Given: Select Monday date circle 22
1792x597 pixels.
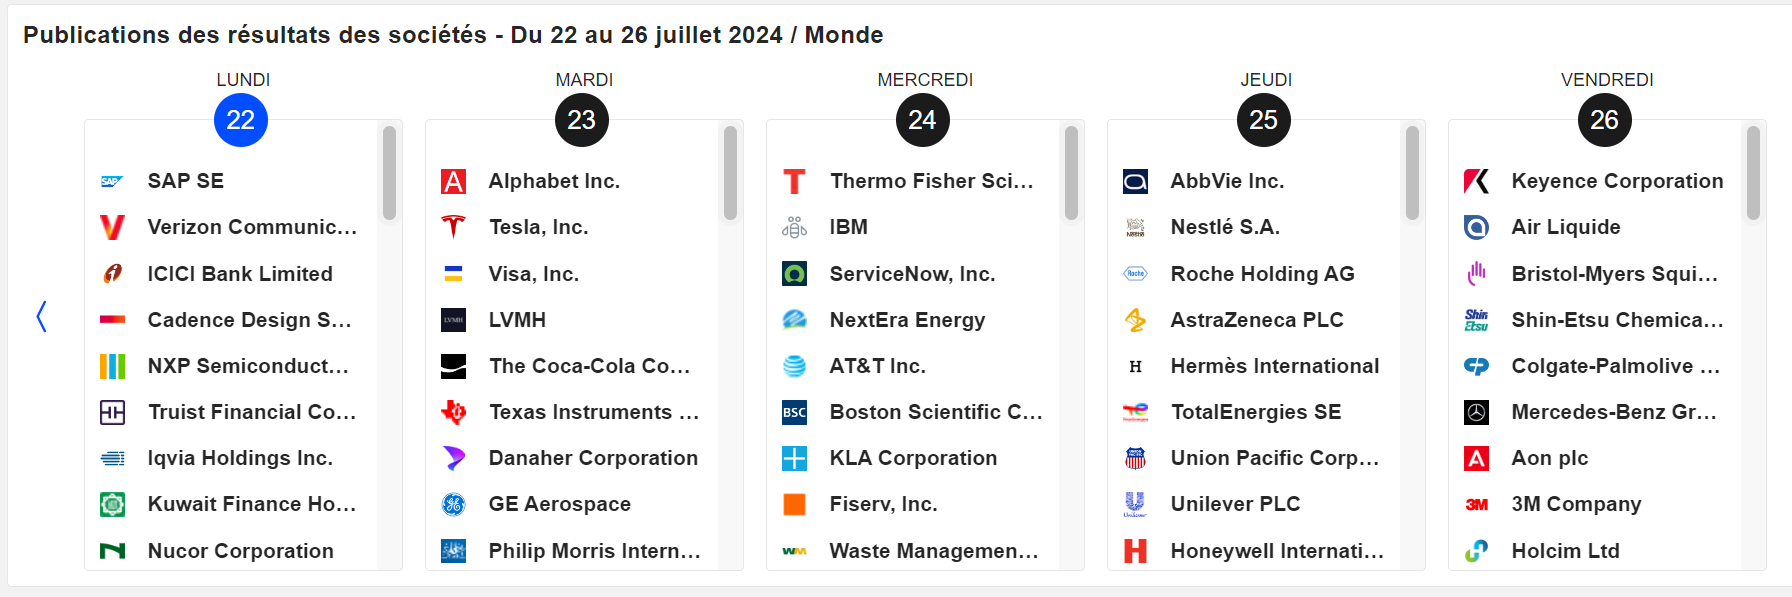Looking at the screenshot, I should (241, 120).
